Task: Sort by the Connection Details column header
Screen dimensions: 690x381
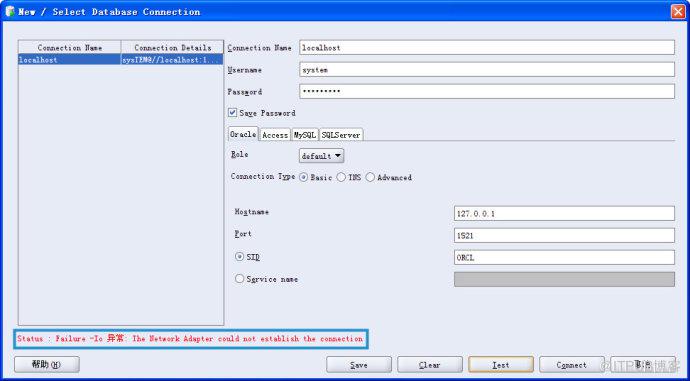Action: click(x=172, y=47)
